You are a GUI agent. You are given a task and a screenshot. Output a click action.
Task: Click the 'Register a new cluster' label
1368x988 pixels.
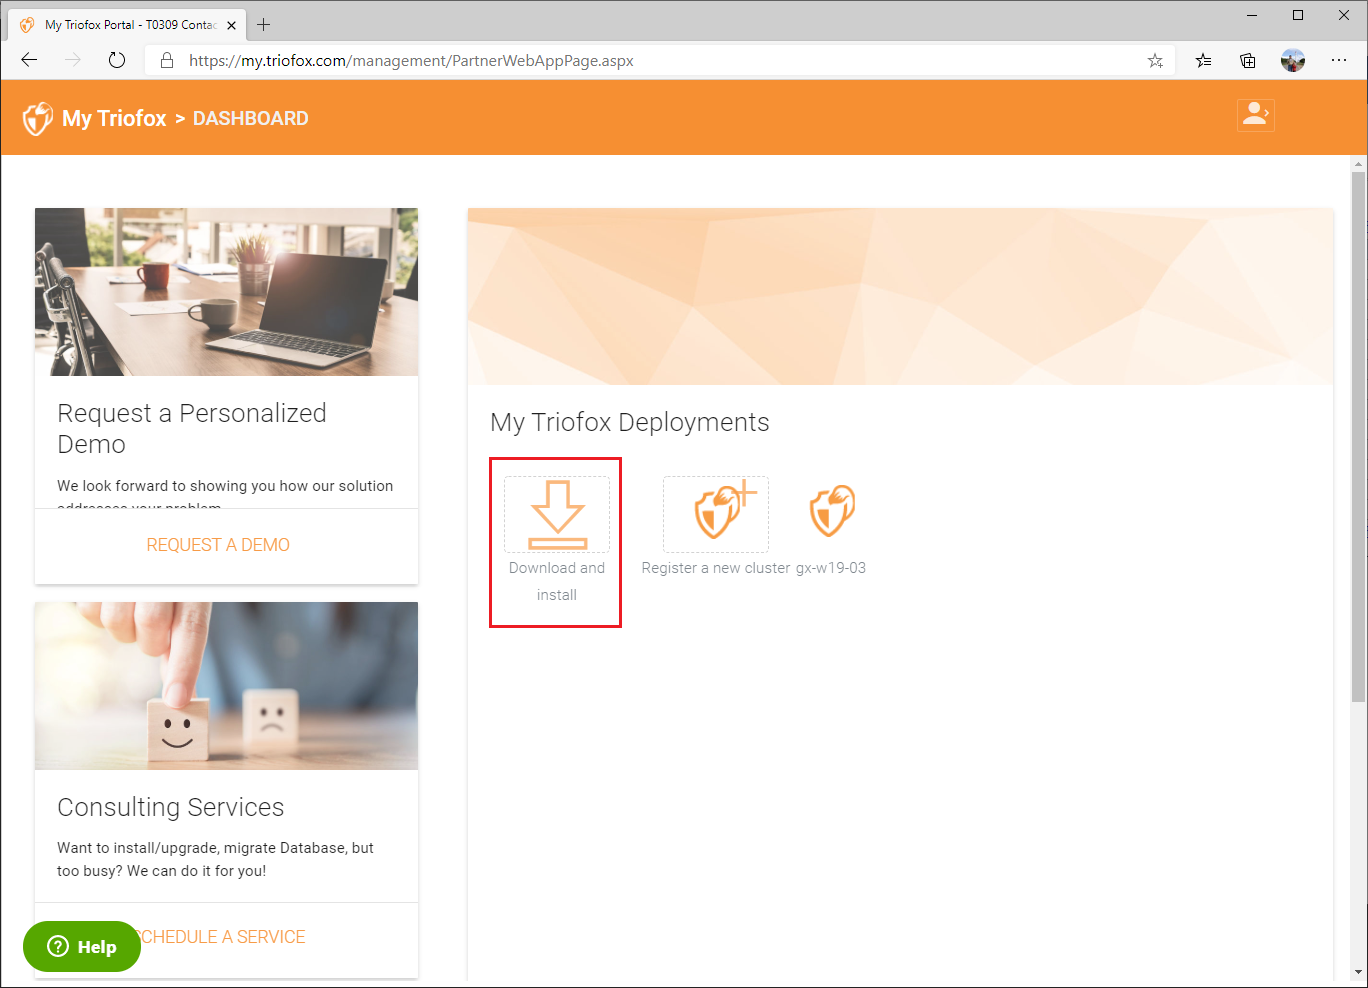pyautogui.click(x=716, y=568)
